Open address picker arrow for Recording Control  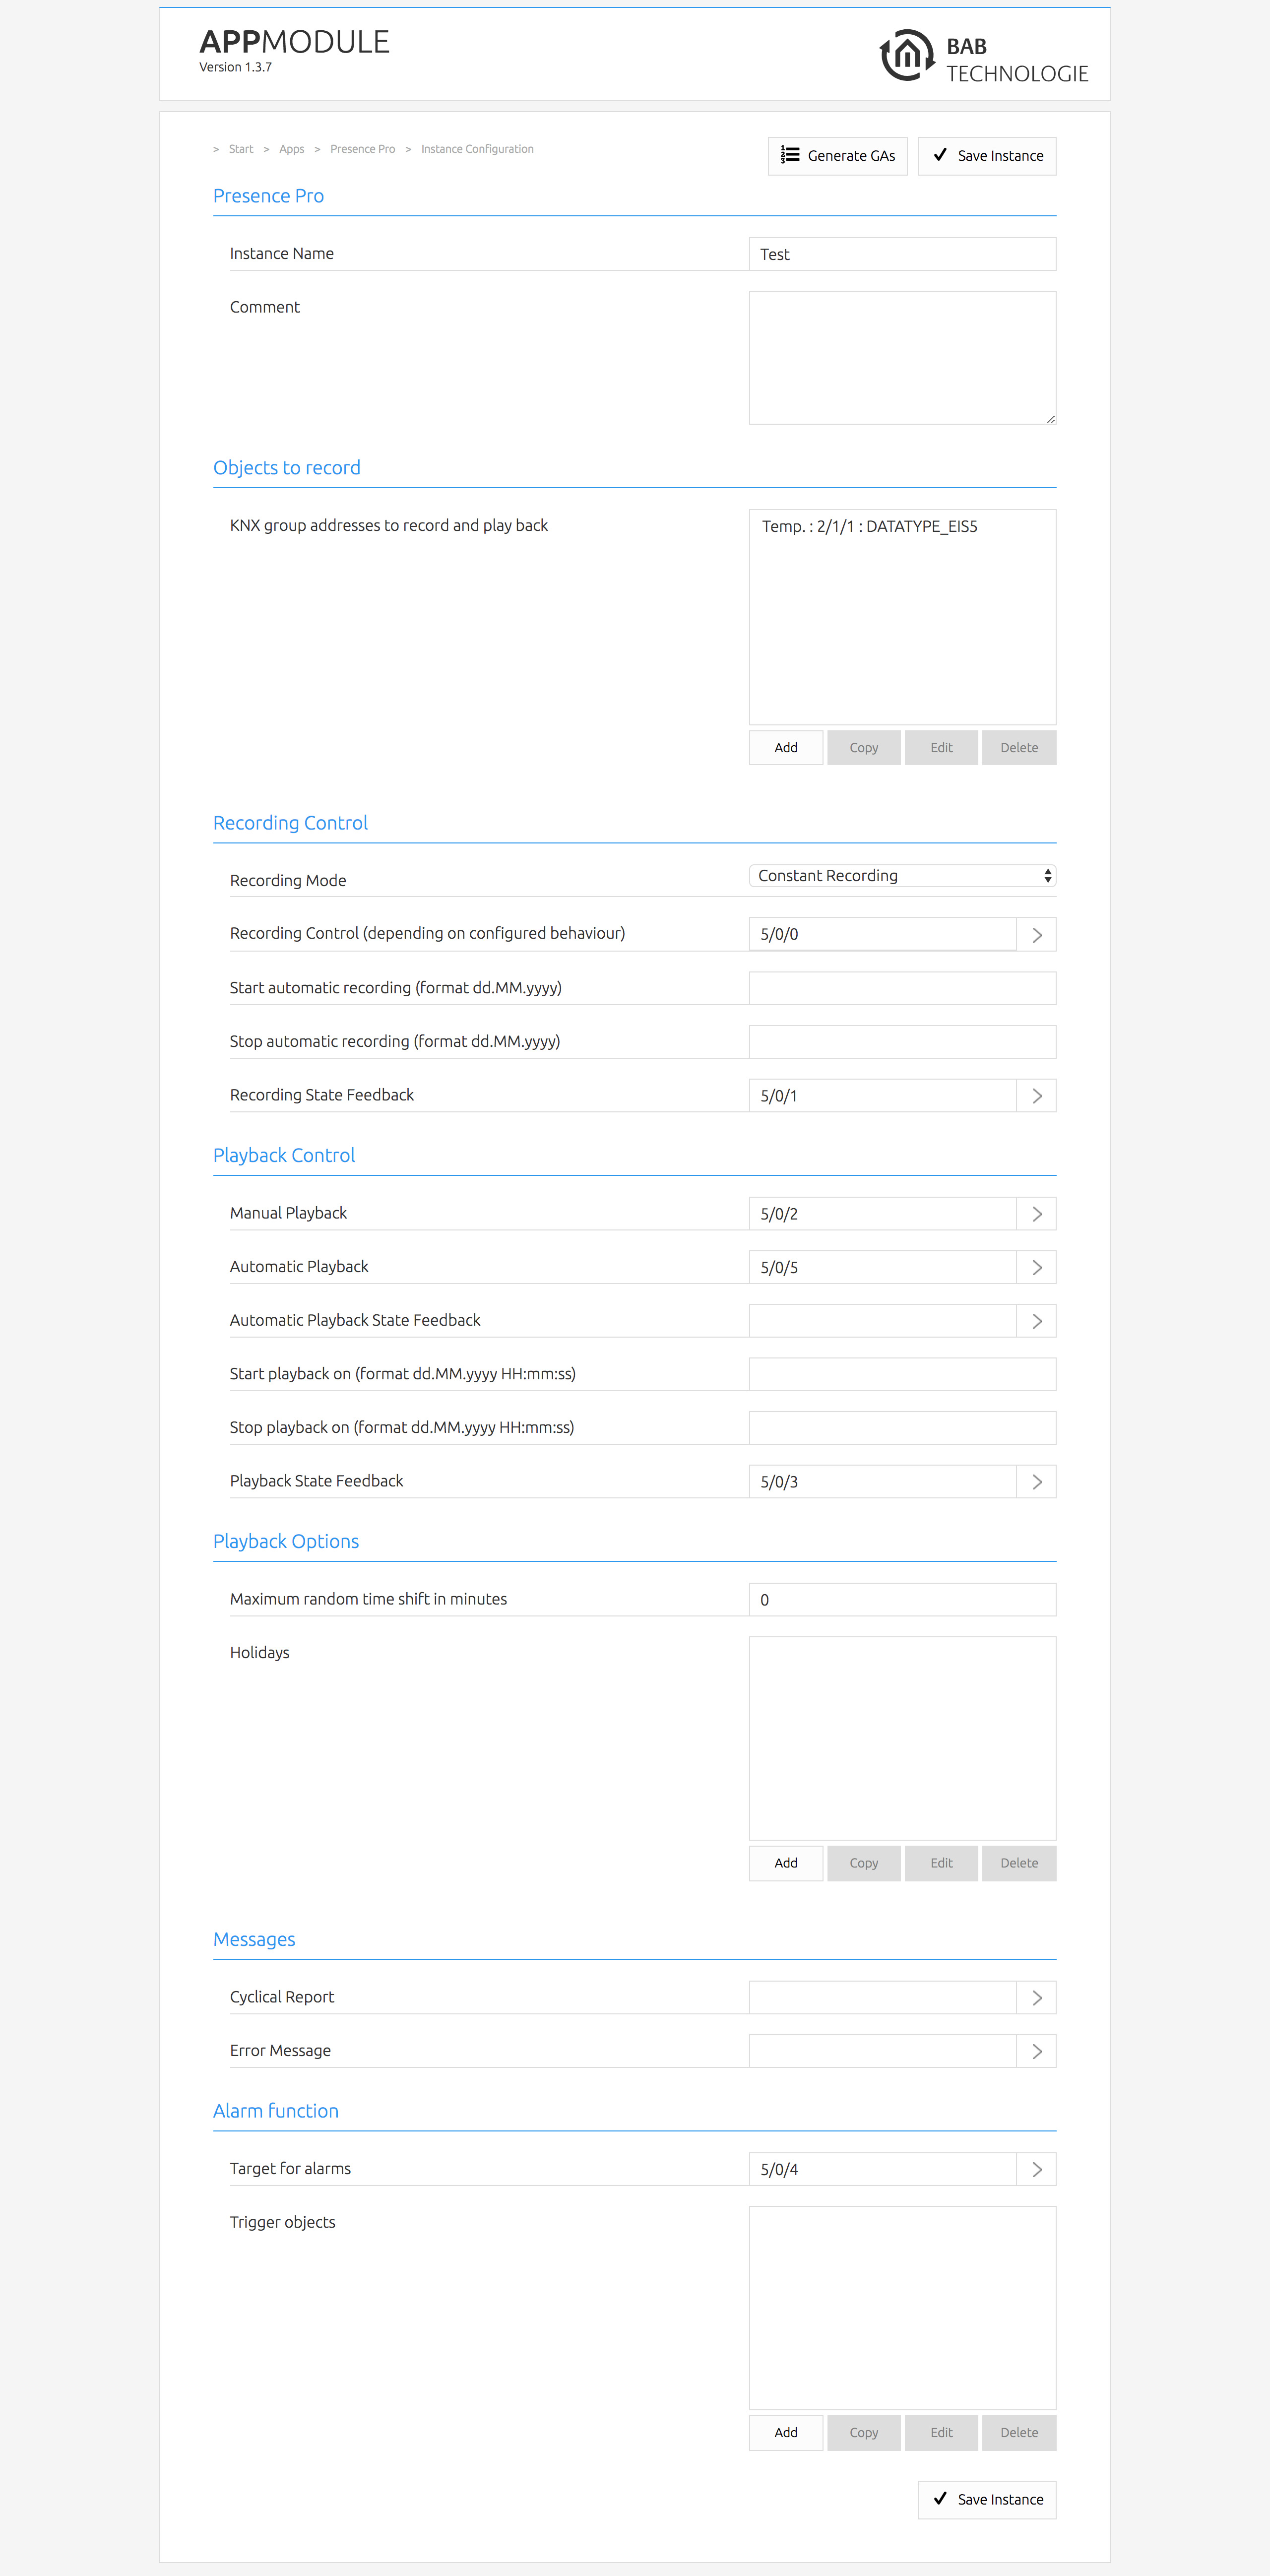(1036, 934)
